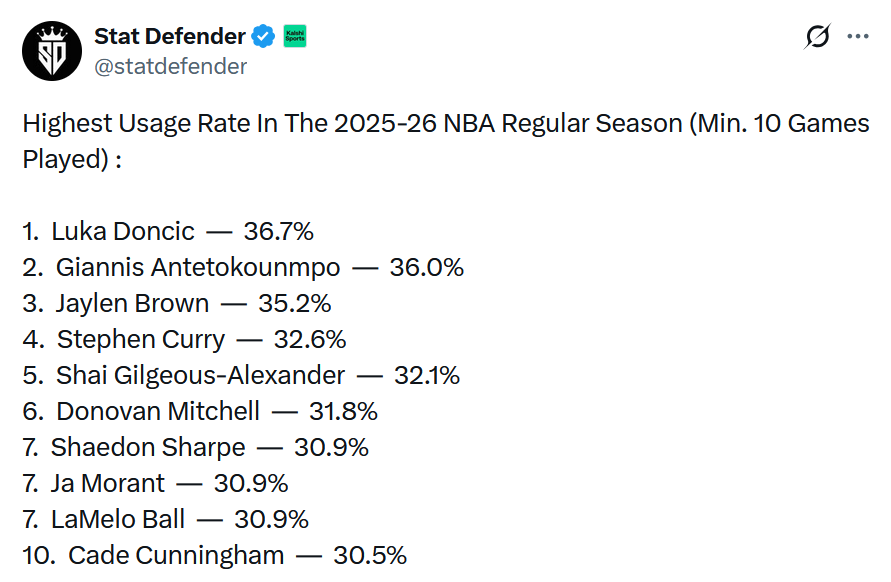Click the word "Played) :" in the post
This screenshot has width=891, height=582.
point(72,160)
